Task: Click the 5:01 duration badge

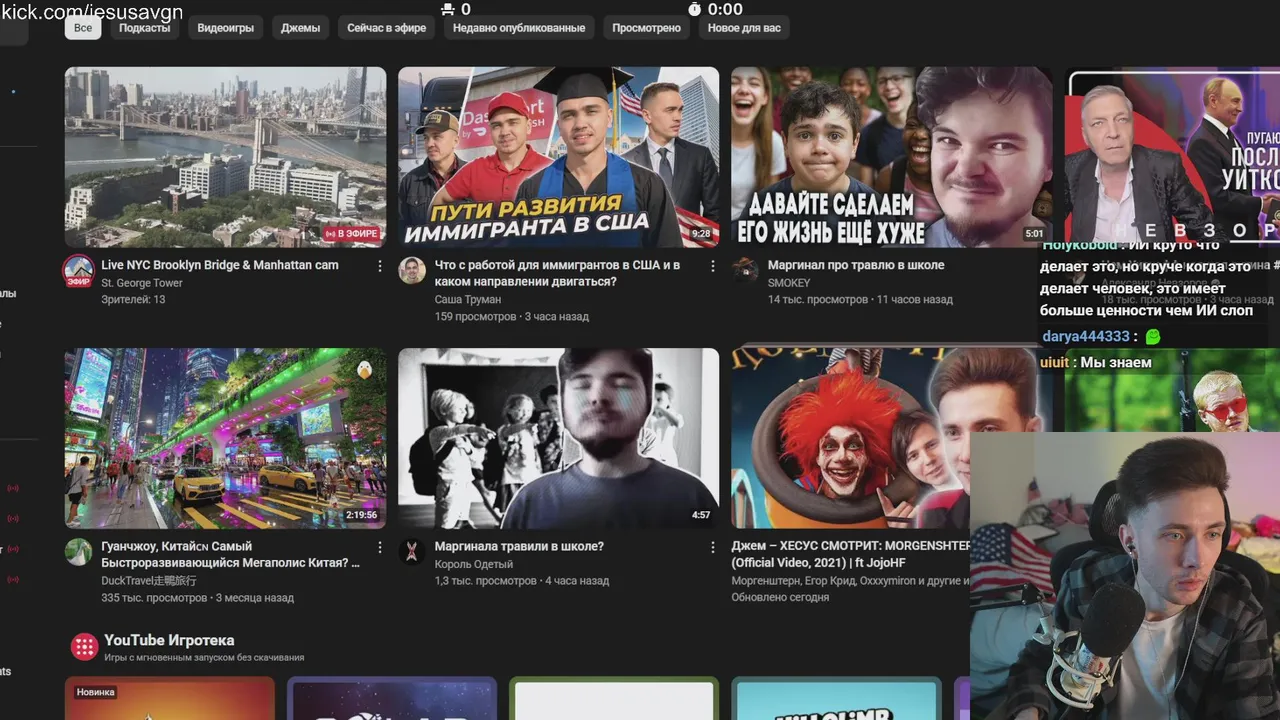Action: (x=1034, y=234)
